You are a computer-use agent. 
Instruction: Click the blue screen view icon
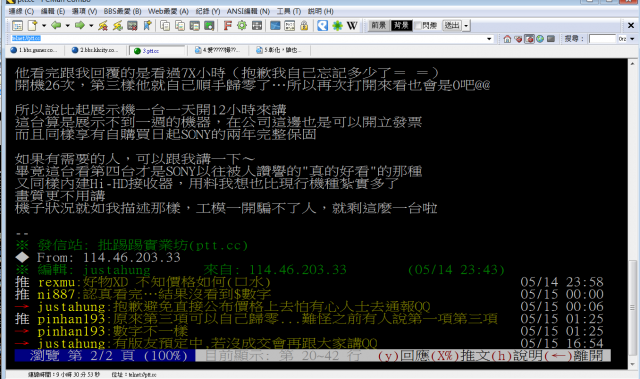point(275,26)
